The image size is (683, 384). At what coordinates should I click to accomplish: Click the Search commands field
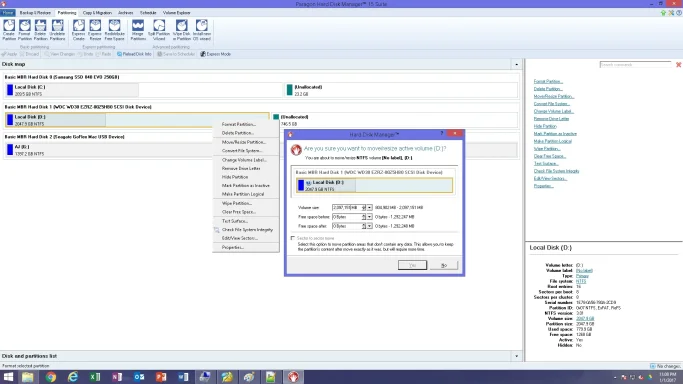[635, 64]
